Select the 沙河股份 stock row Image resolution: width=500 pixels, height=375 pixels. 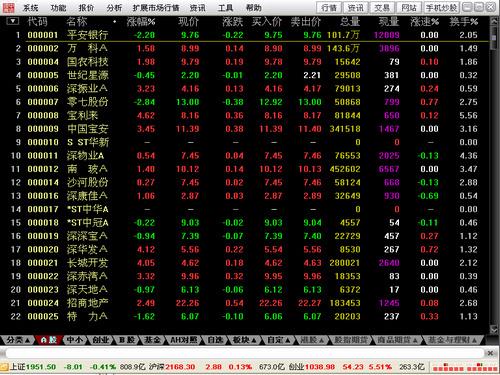(x=247, y=182)
